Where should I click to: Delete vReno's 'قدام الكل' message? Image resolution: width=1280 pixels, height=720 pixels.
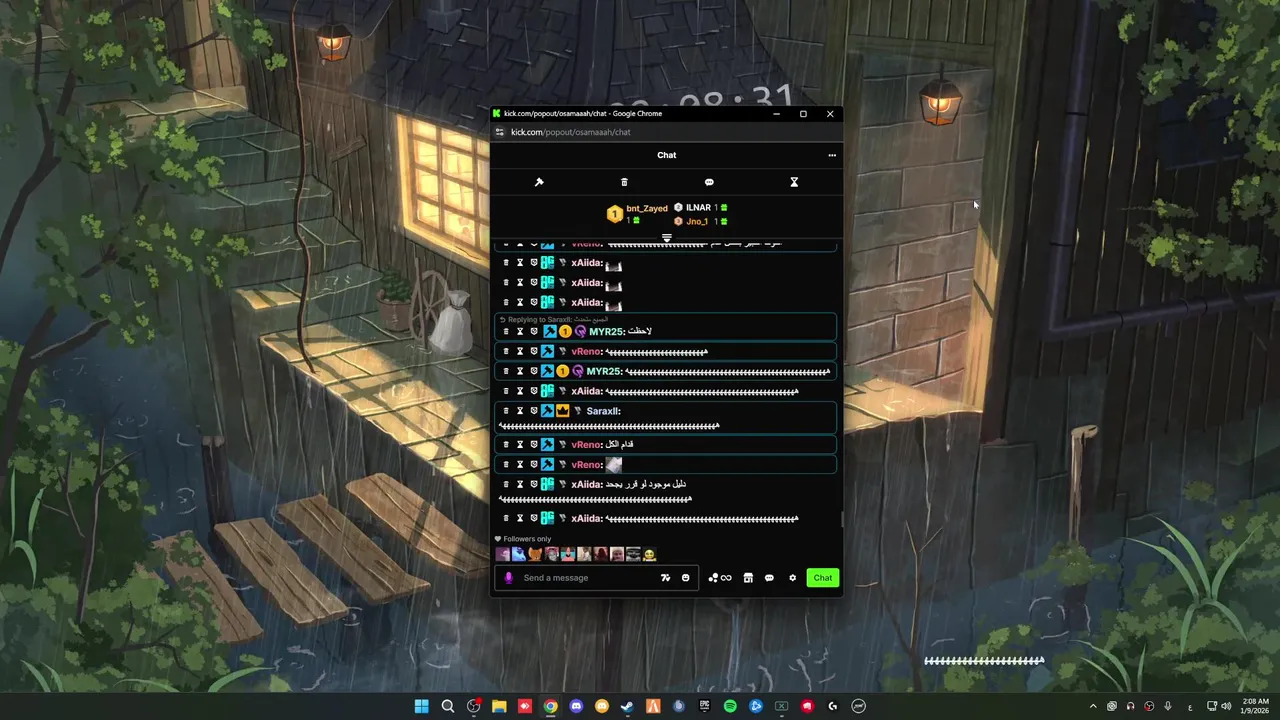(x=506, y=444)
